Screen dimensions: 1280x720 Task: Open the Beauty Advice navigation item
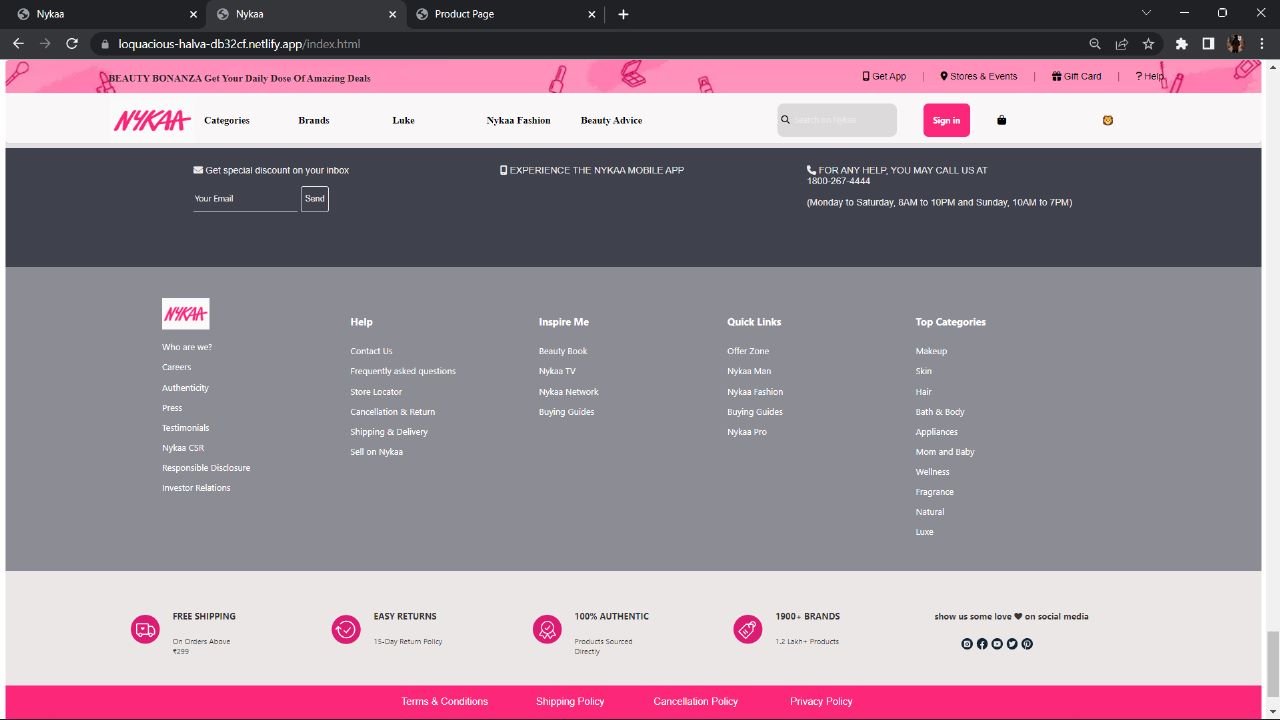[612, 120]
